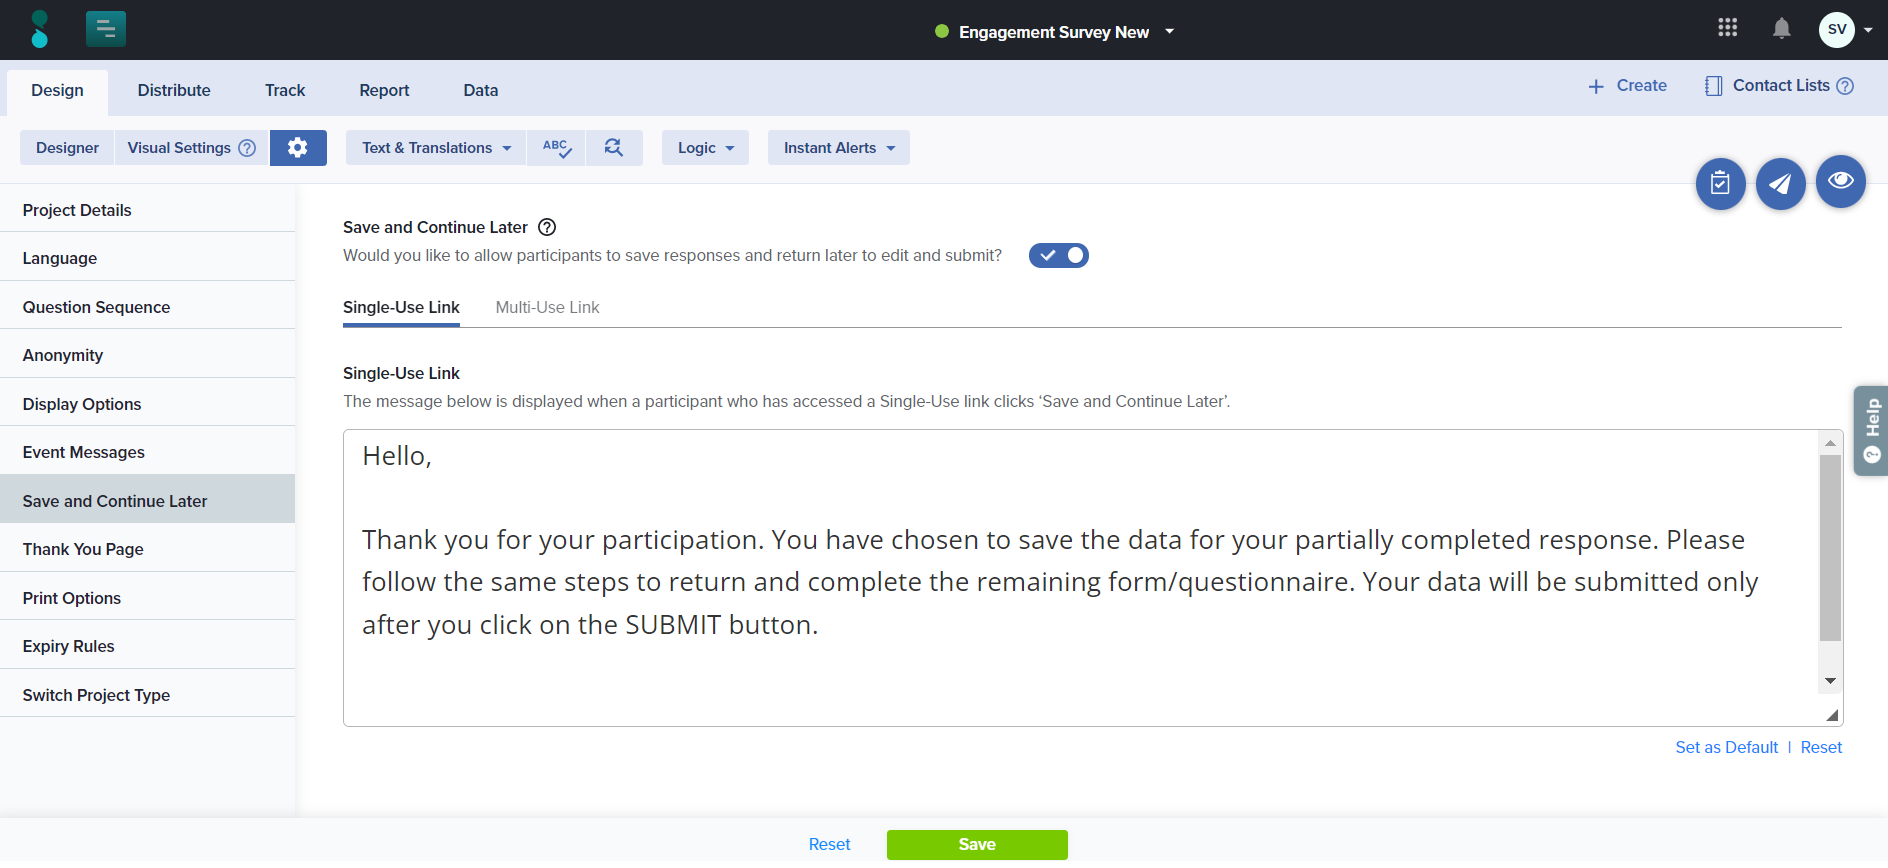Click the settings gear icon
This screenshot has width=1888, height=868.
tap(297, 148)
